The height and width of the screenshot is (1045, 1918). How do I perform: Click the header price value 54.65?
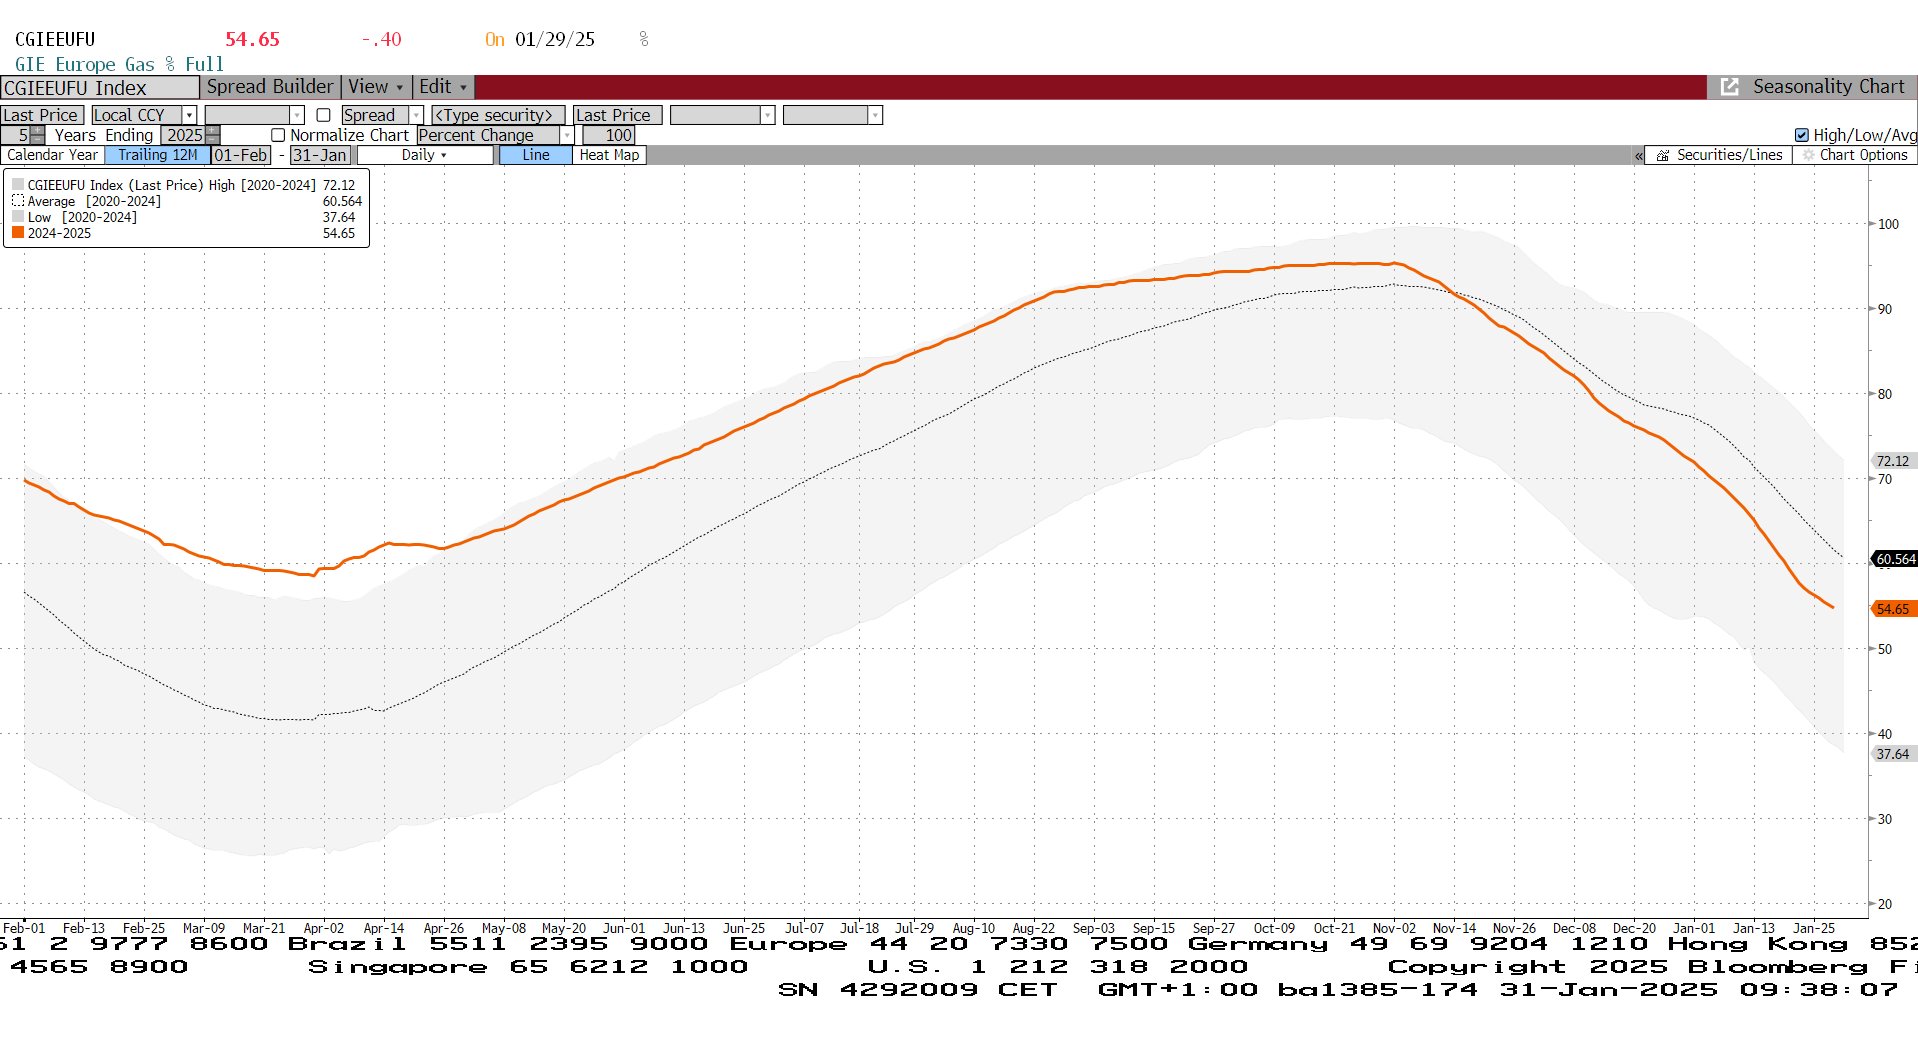coord(252,39)
